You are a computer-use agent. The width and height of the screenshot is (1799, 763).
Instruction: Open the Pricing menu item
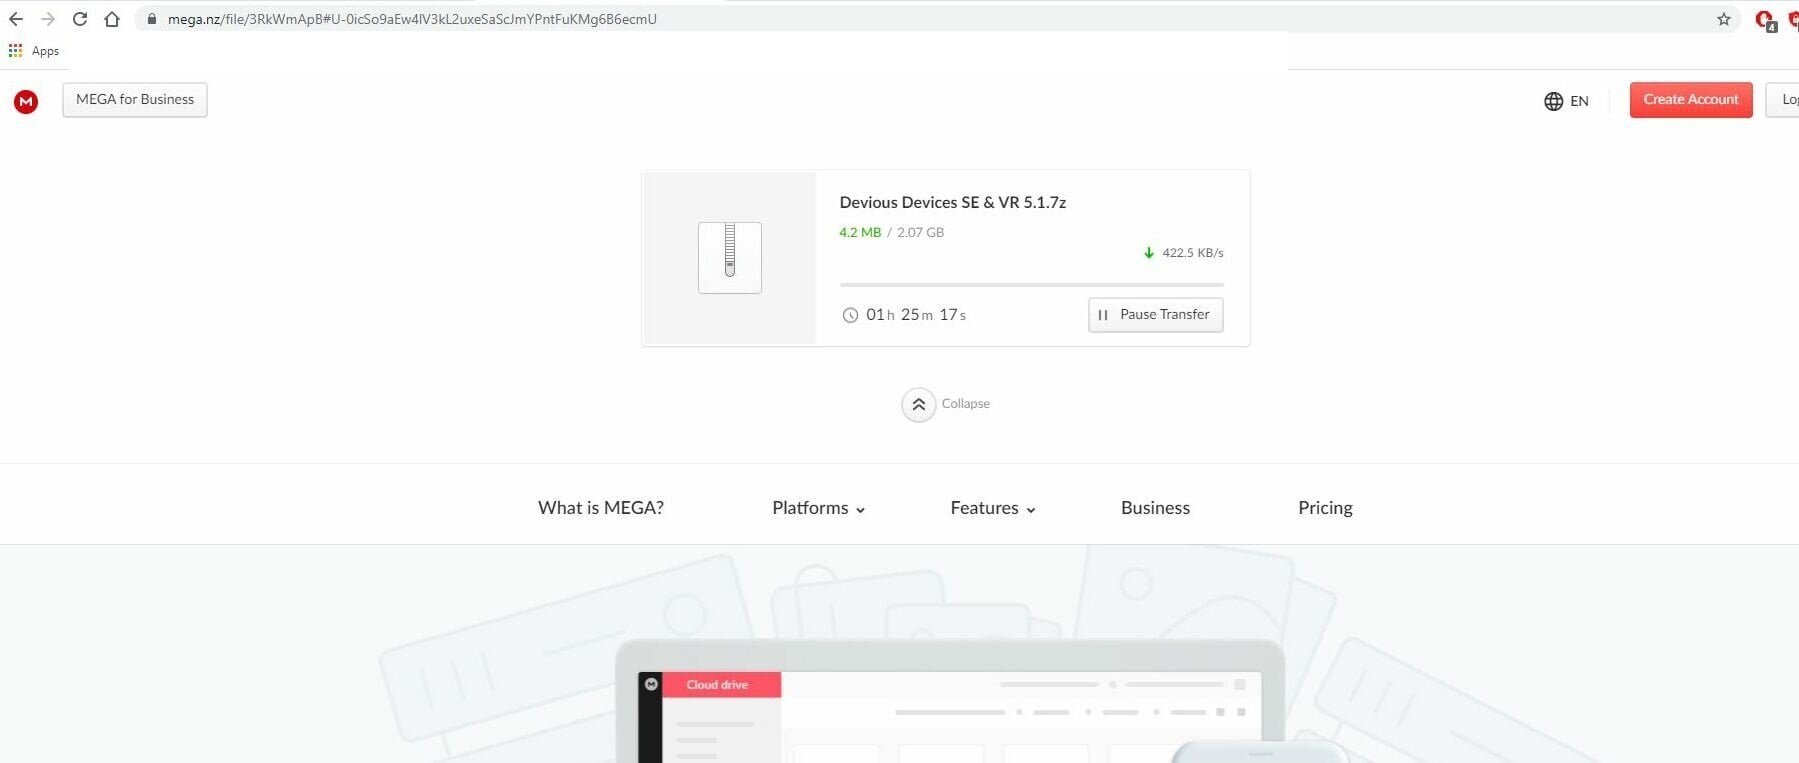pos(1325,508)
